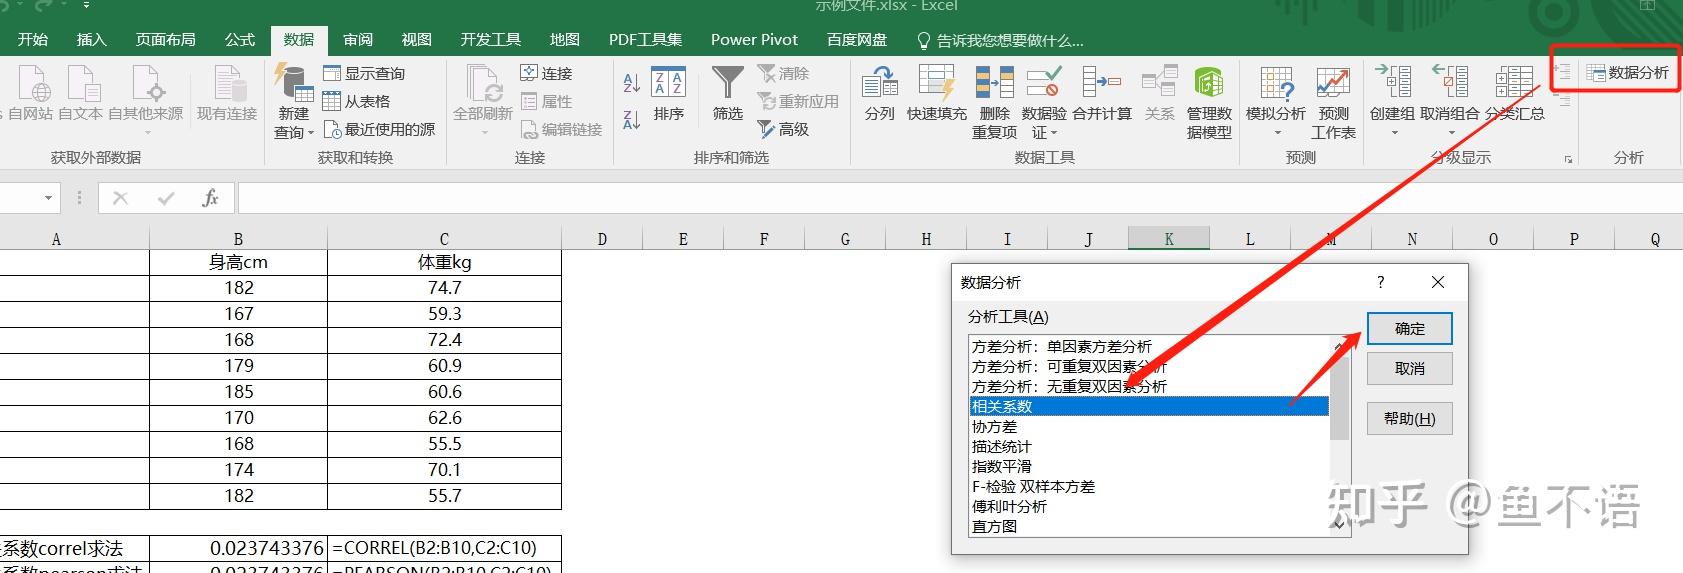1683x573 pixels.
Task: Click the 分列 text-to-columns icon
Action: click(x=880, y=94)
